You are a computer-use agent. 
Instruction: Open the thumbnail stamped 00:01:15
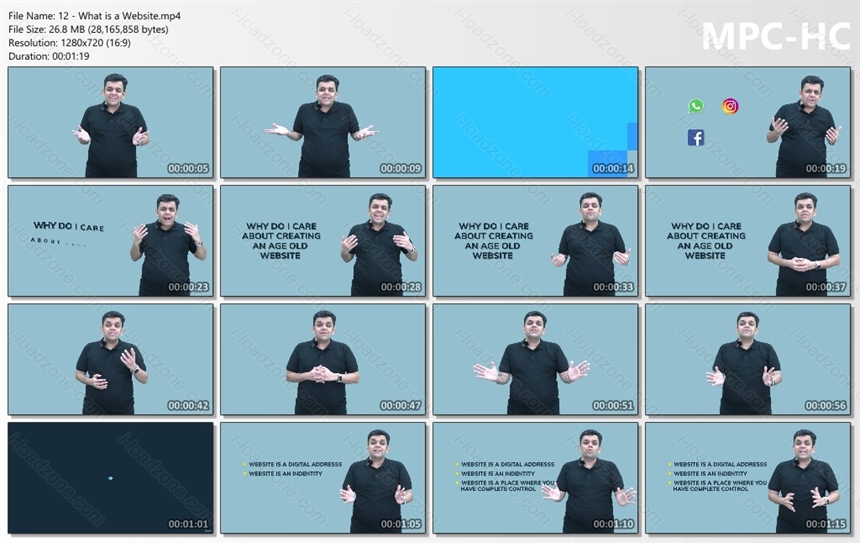[x=748, y=478]
